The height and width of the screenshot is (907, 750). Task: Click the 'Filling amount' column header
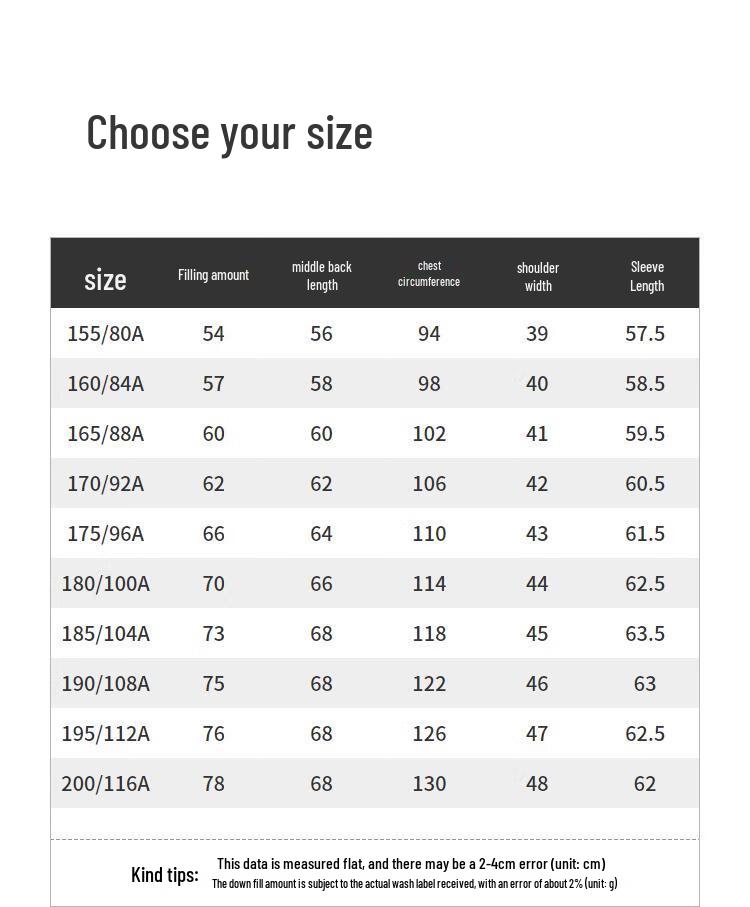[x=213, y=275]
